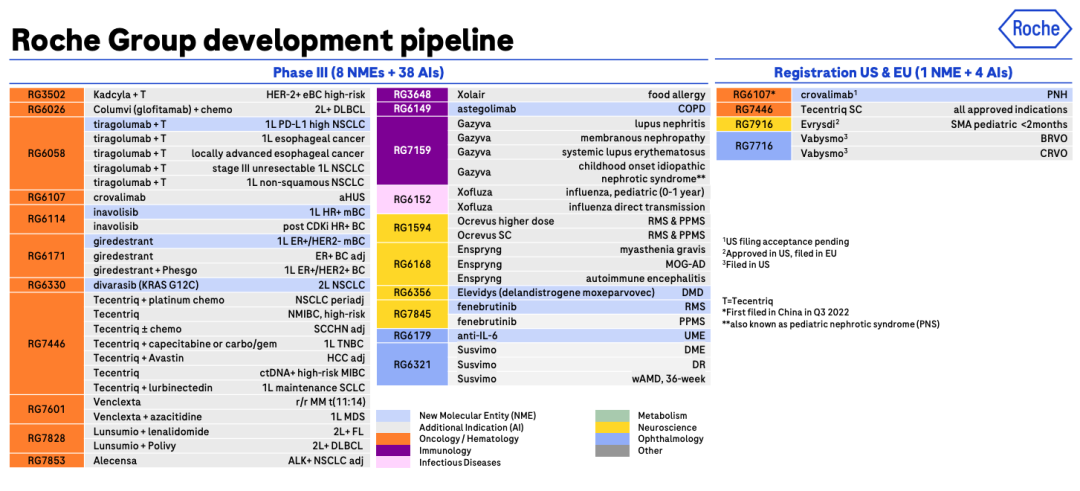Screen dimensions: 1080x491
Task: Select the Susvimo 'wAMD, 36-week' row
Action: [x=578, y=379]
